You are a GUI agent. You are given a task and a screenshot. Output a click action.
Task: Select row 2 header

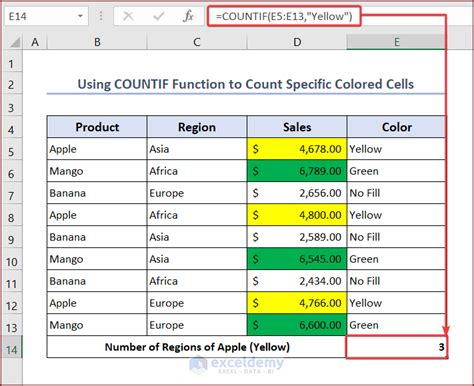(11, 84)
